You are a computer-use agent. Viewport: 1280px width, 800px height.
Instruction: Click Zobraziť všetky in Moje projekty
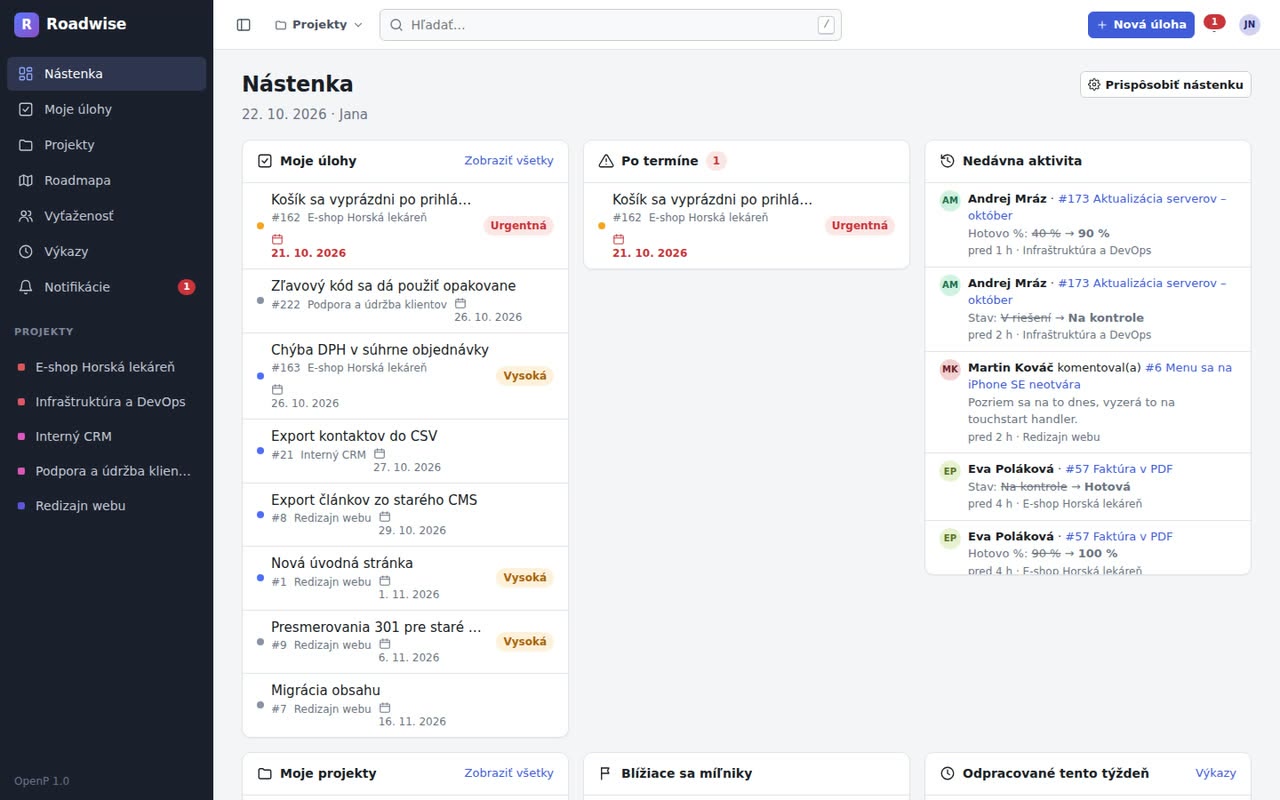(509, 774)
